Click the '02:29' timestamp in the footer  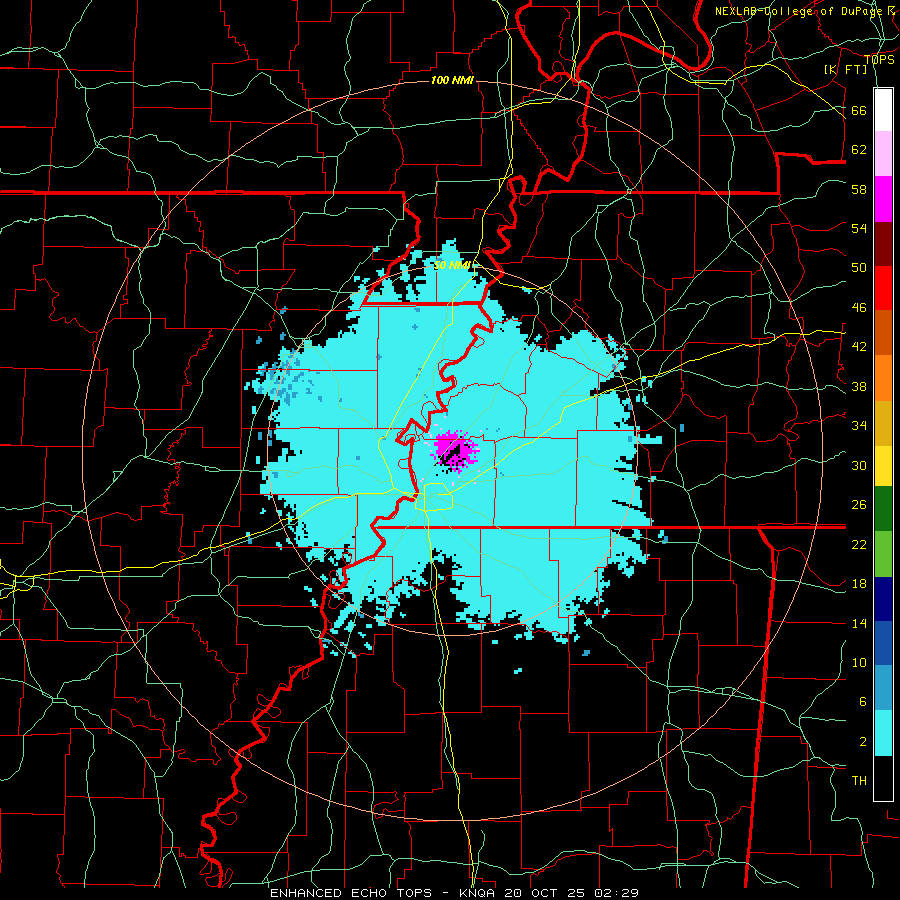(x=618, y=893)
